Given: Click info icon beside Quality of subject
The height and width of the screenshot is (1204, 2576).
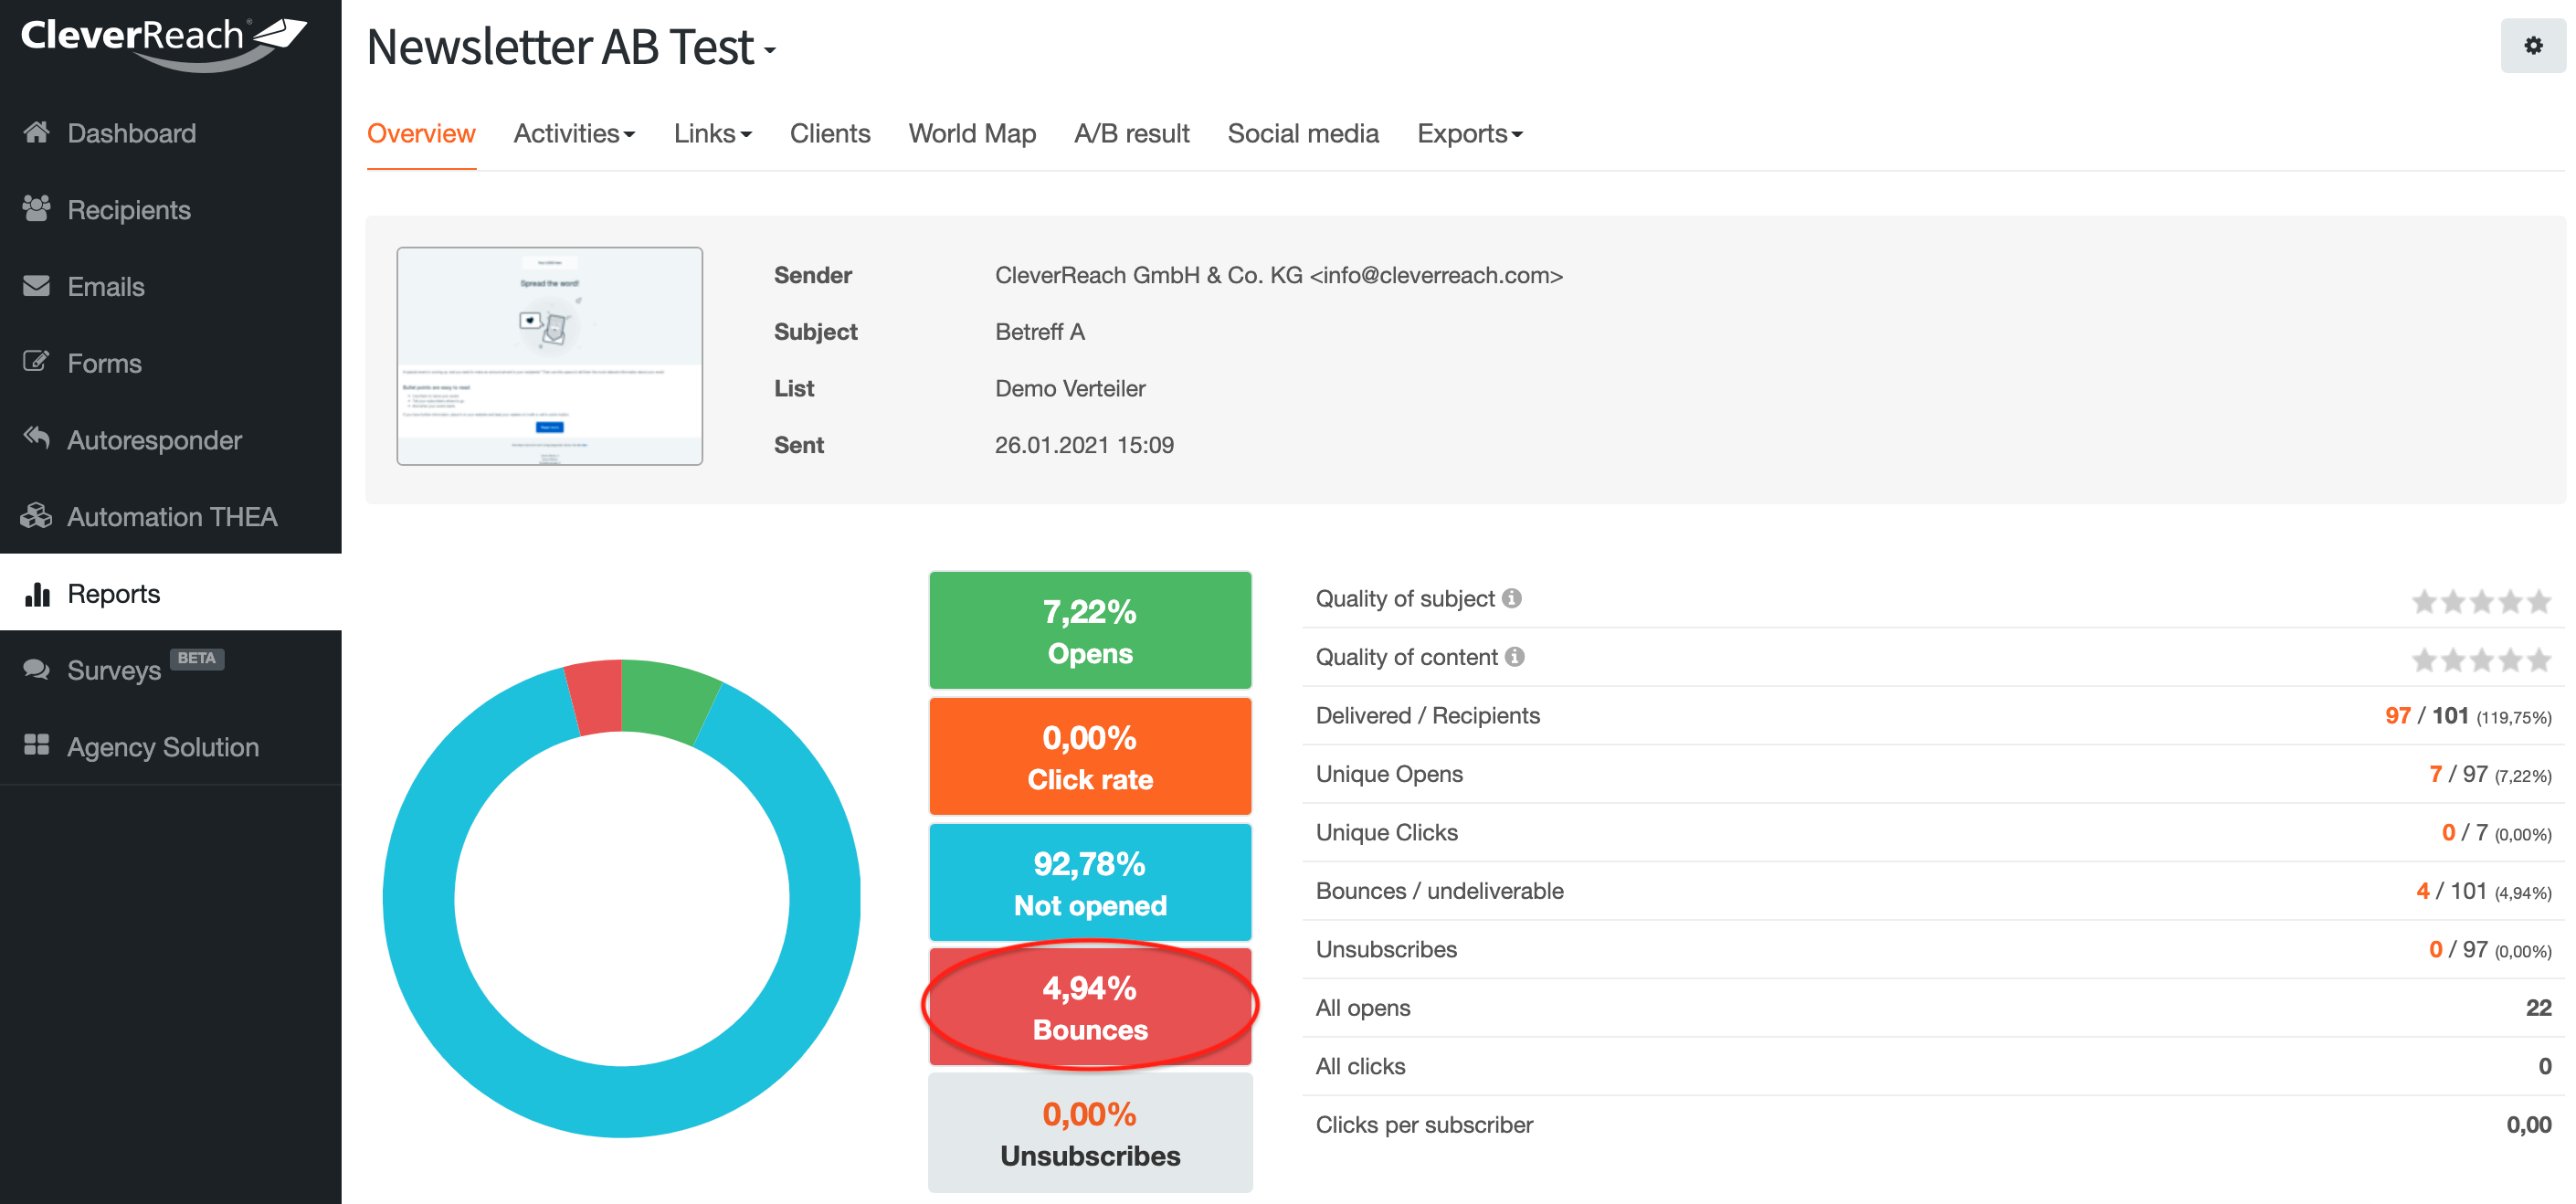Looking at the screenshot, I should [x=1512, y=598].
